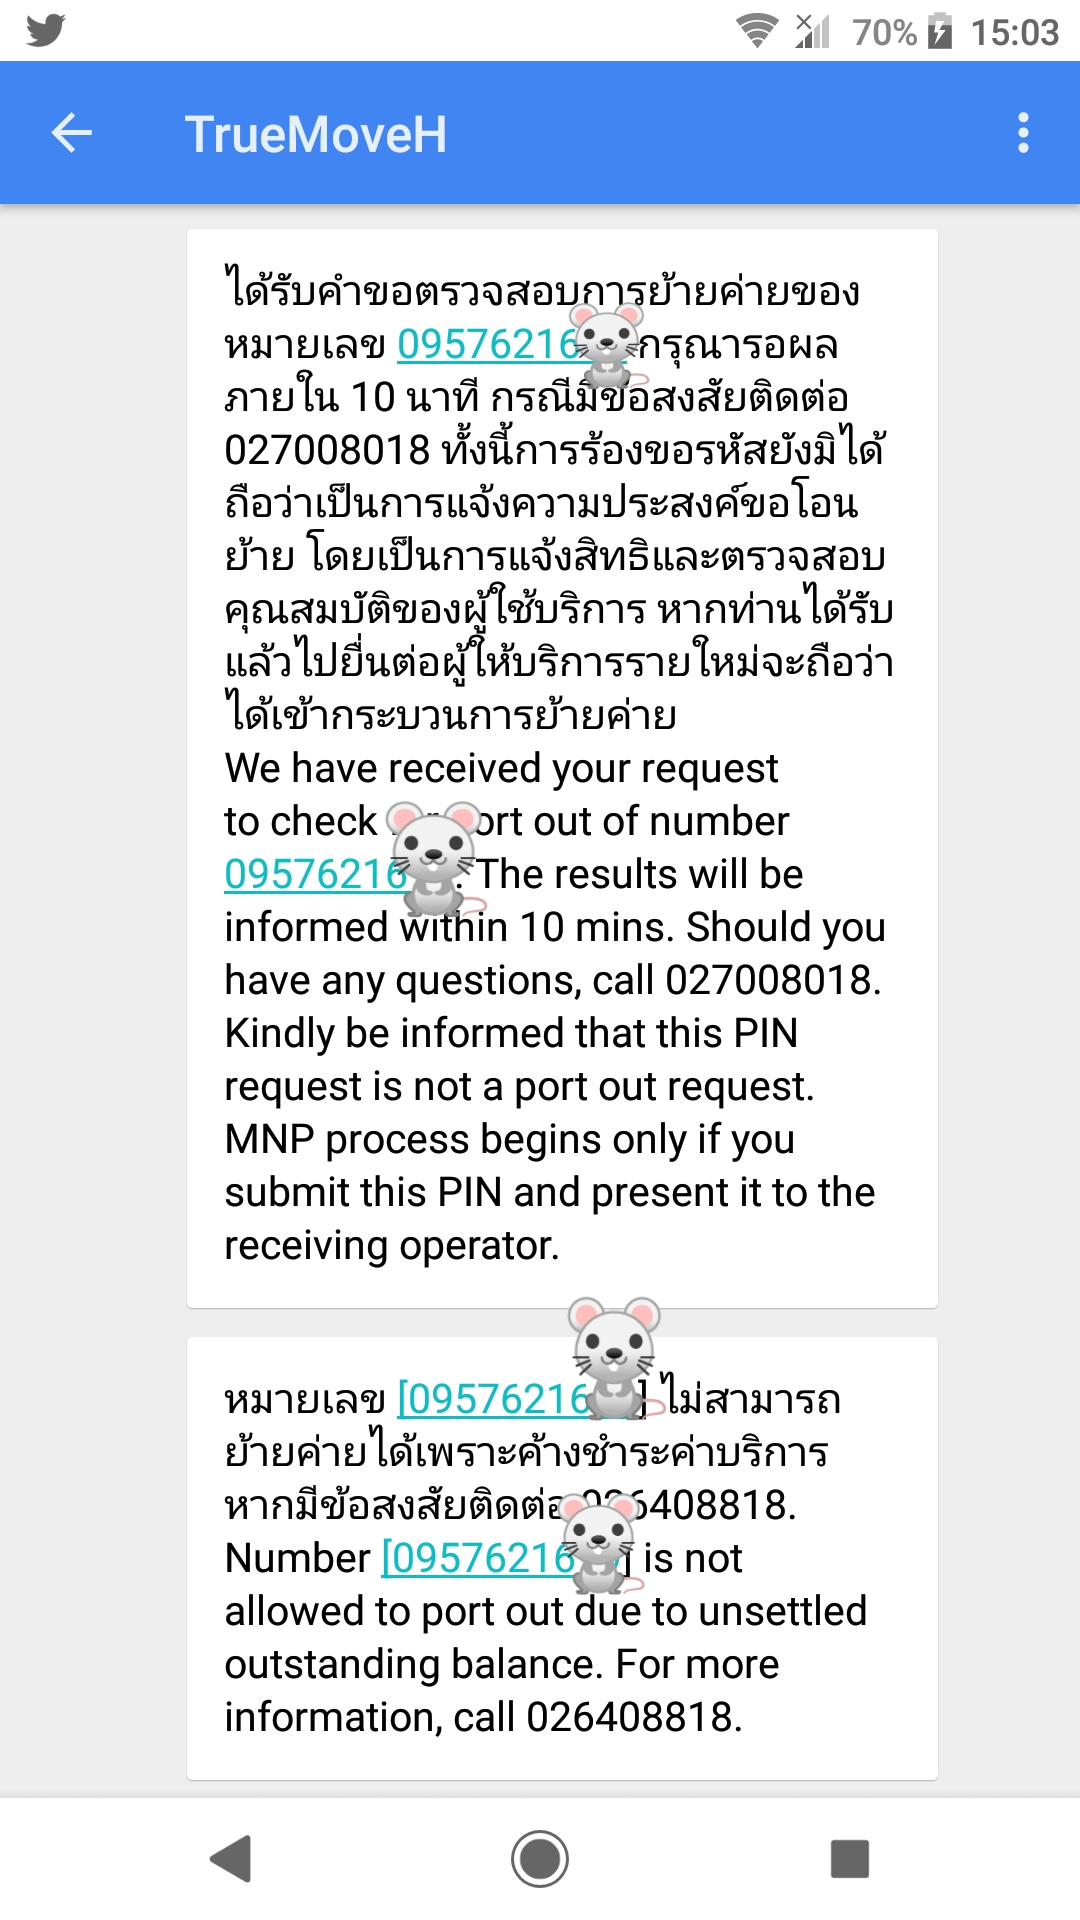Open the three-dot overflow menu

(1022, 133)
